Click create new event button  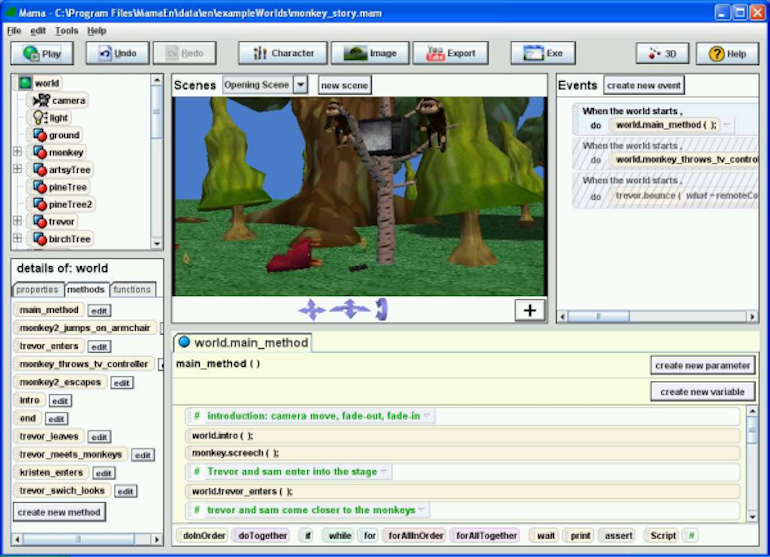[x=644, y=85]
